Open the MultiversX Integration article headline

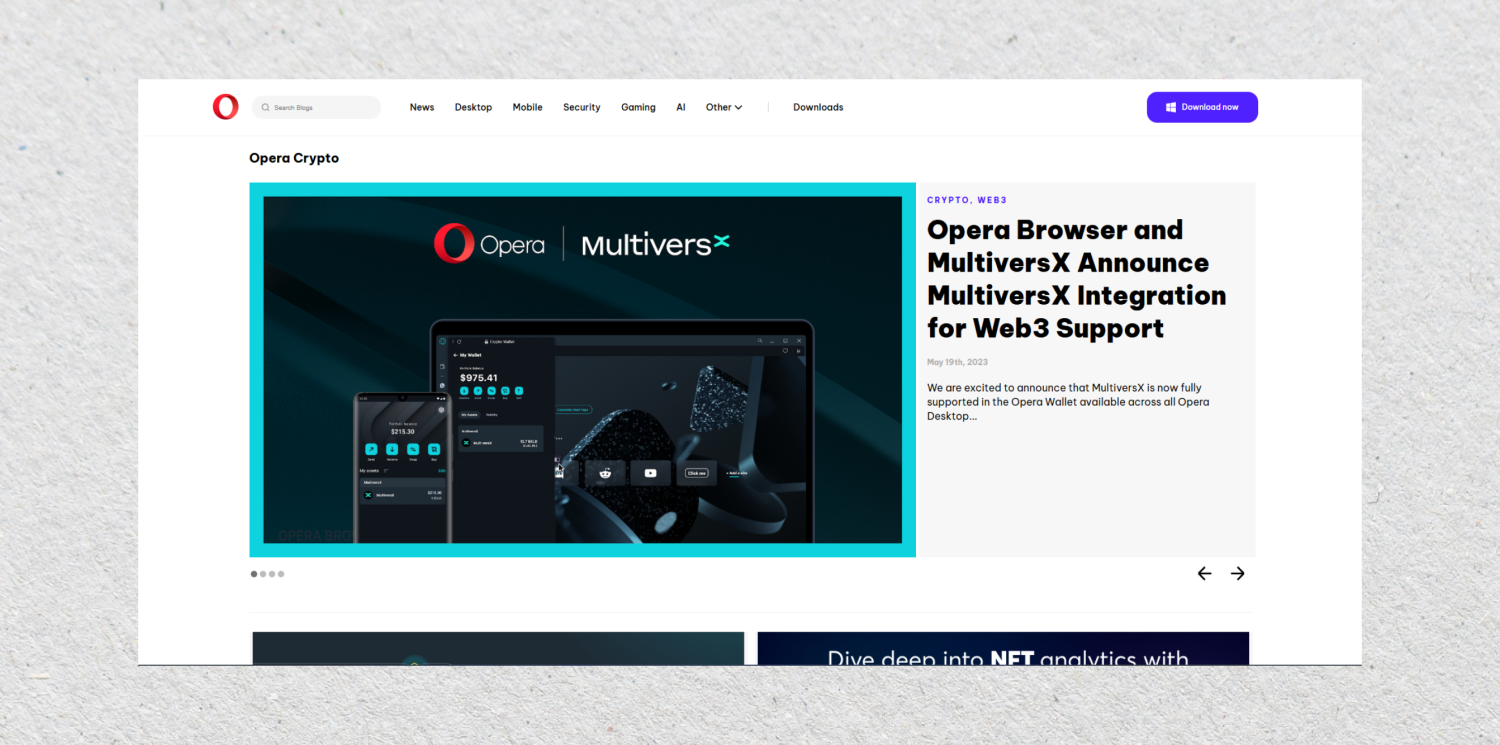click(1076, 279)
